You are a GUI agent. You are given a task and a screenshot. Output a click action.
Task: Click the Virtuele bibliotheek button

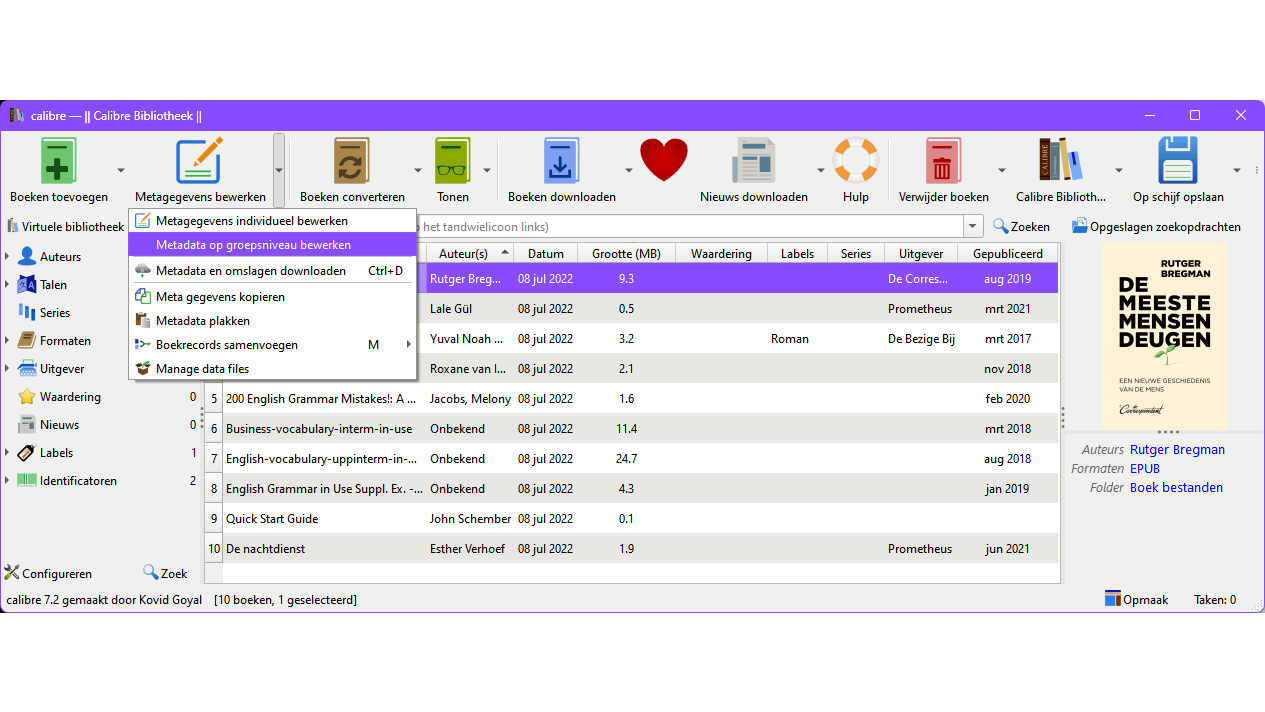click(66, 227)
